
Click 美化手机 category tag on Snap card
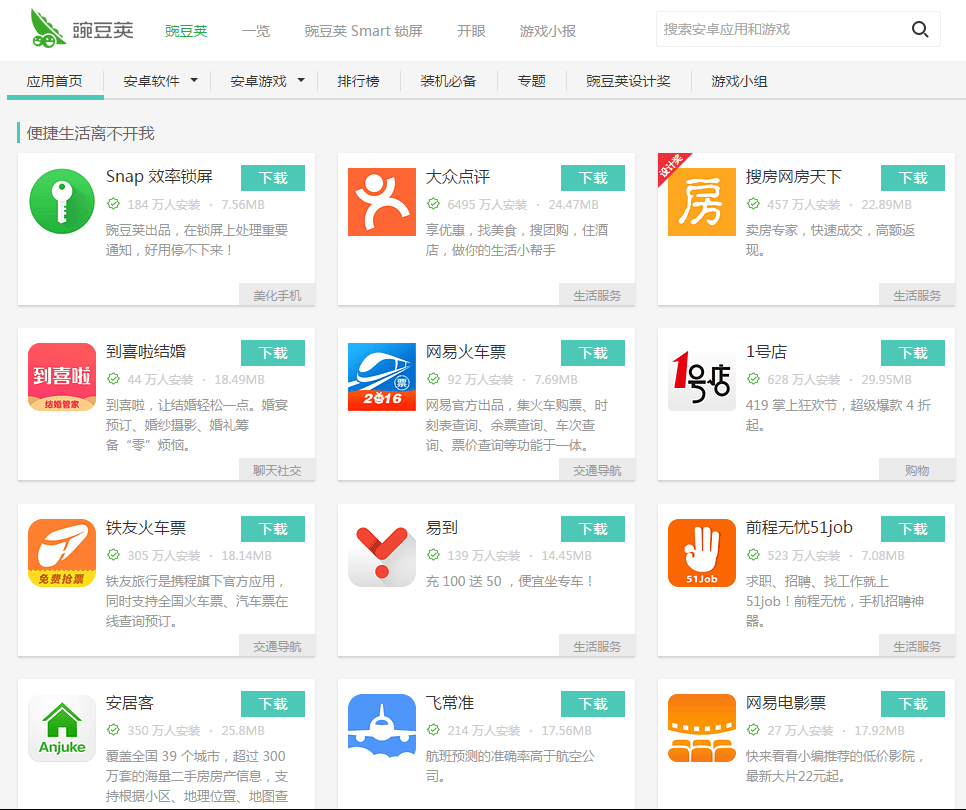click(277, 295)
